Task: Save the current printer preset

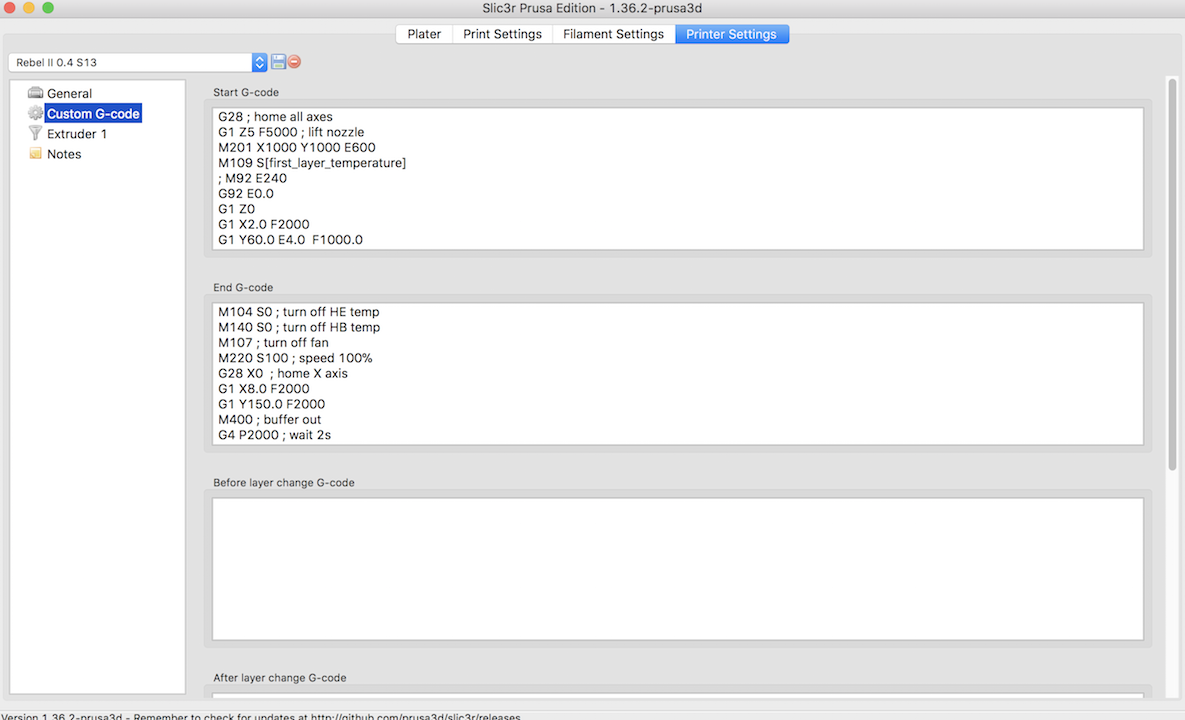Action: [x=278, y=62]
